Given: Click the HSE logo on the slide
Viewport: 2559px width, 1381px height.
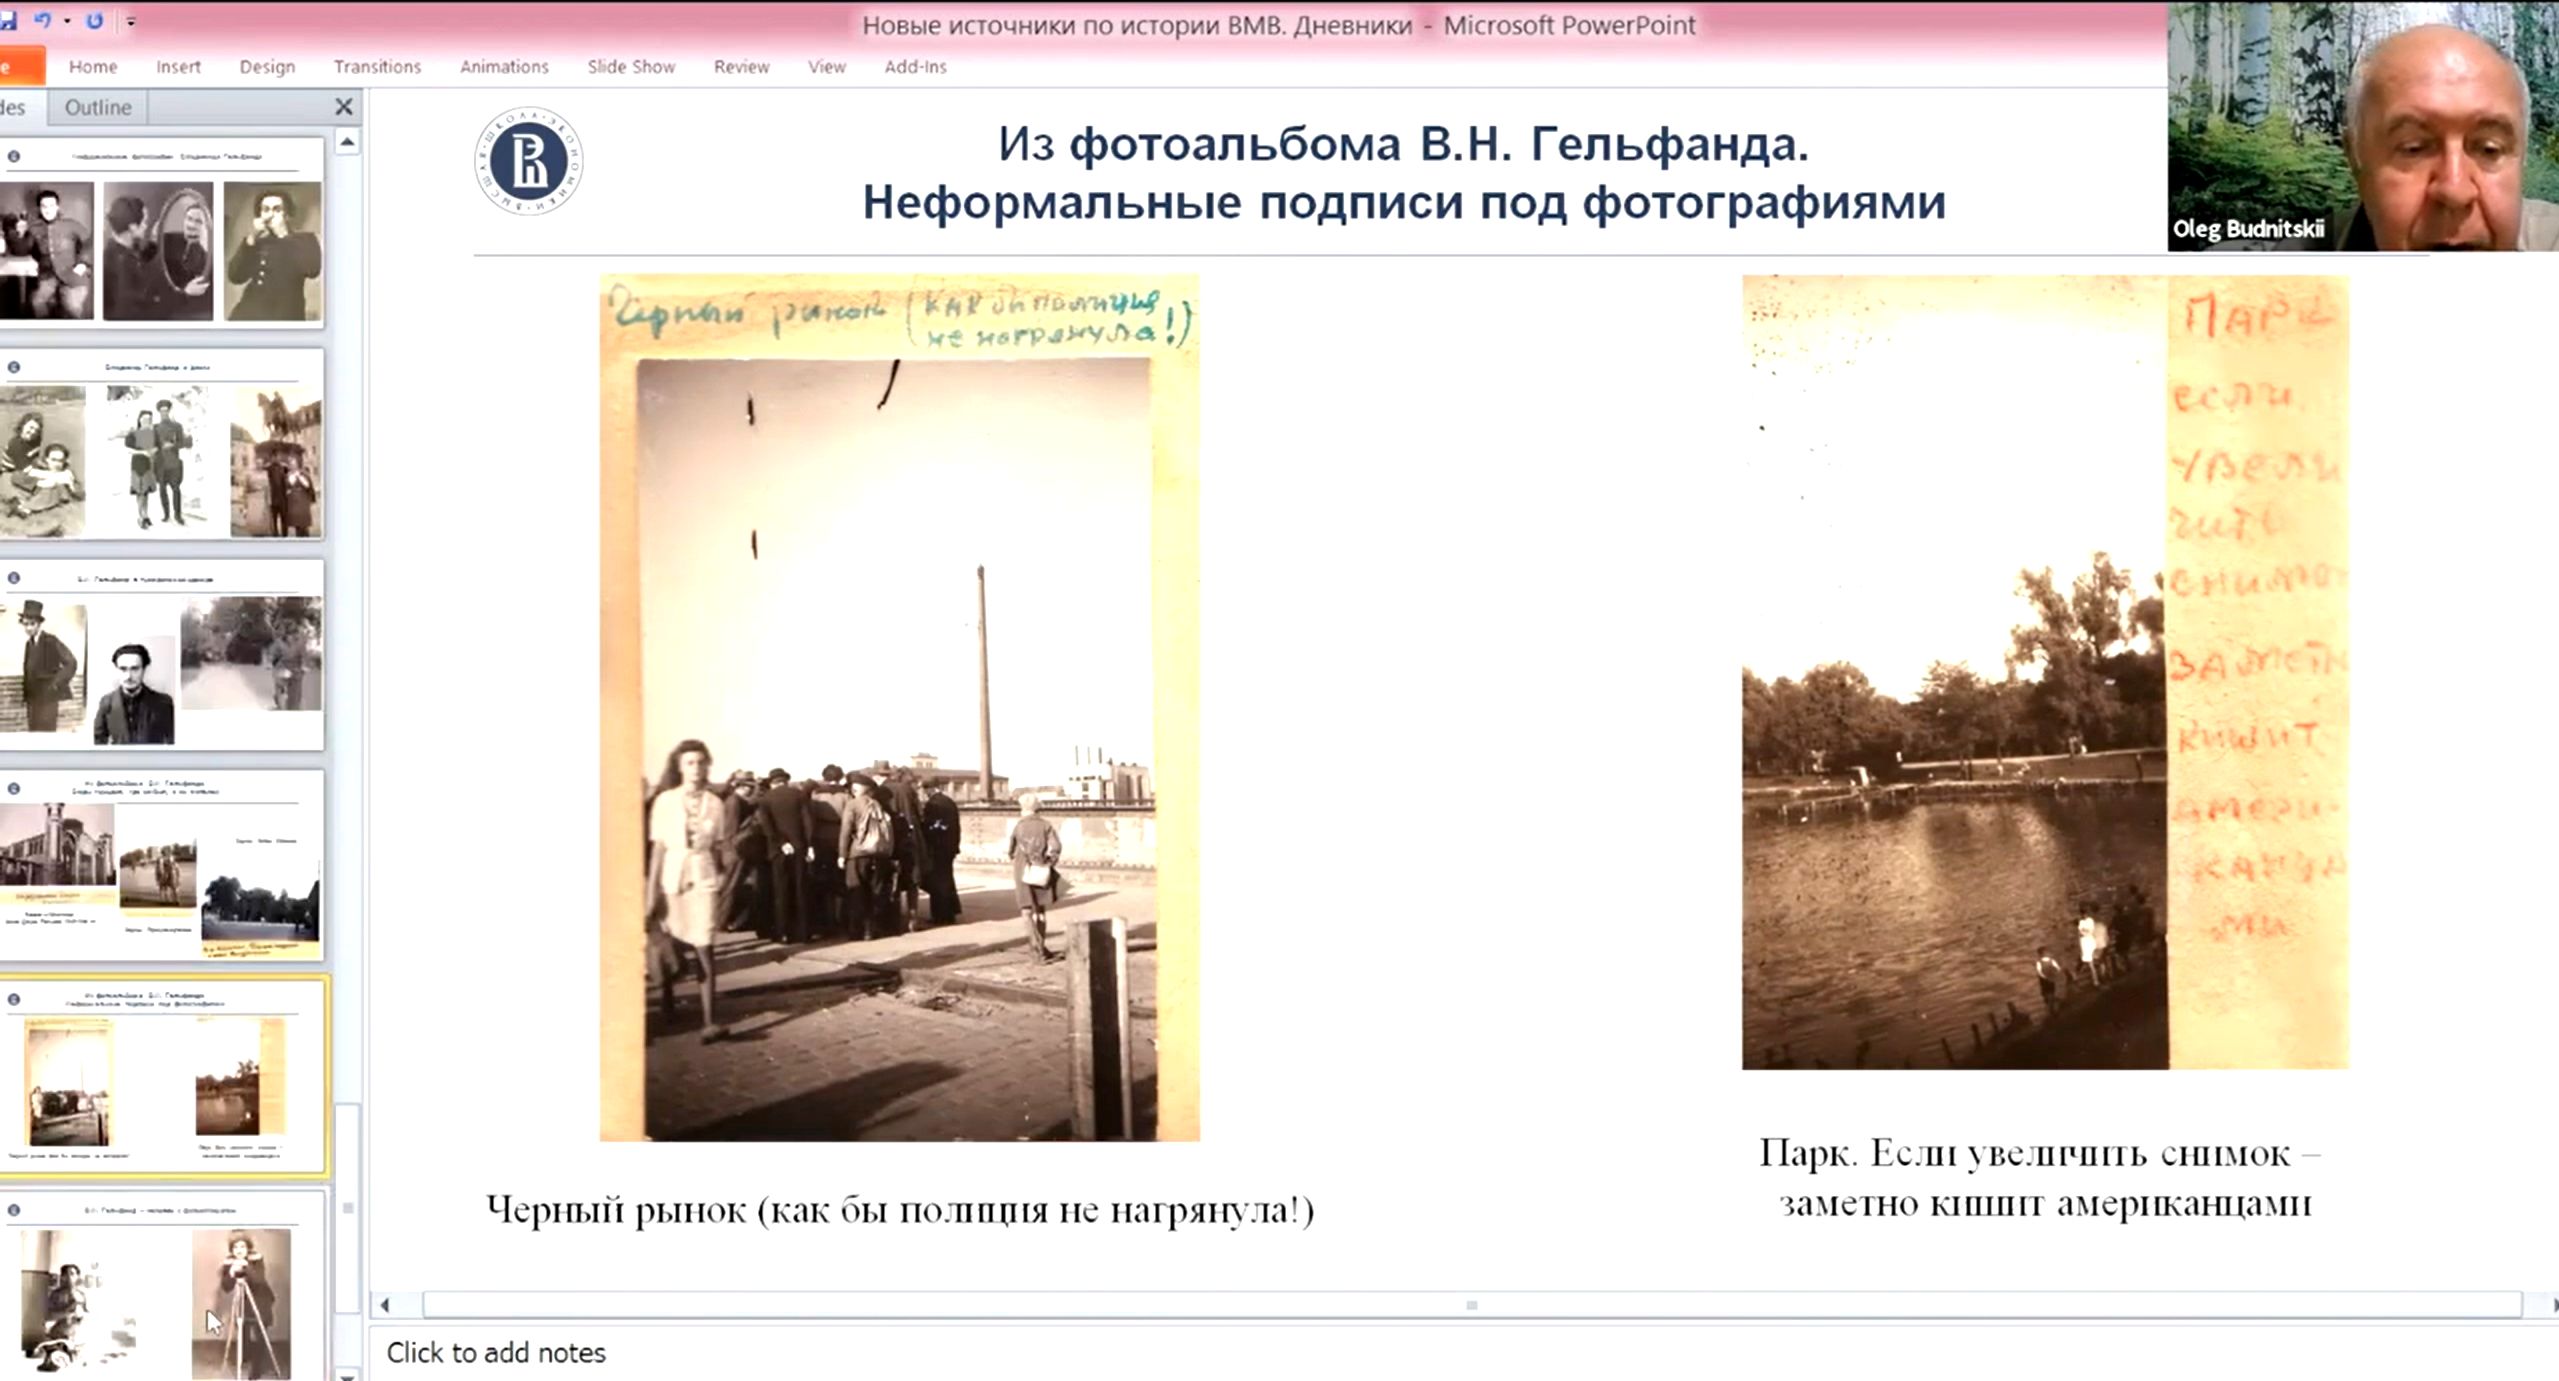Looking at the screenshot, I should pos(528,161).
